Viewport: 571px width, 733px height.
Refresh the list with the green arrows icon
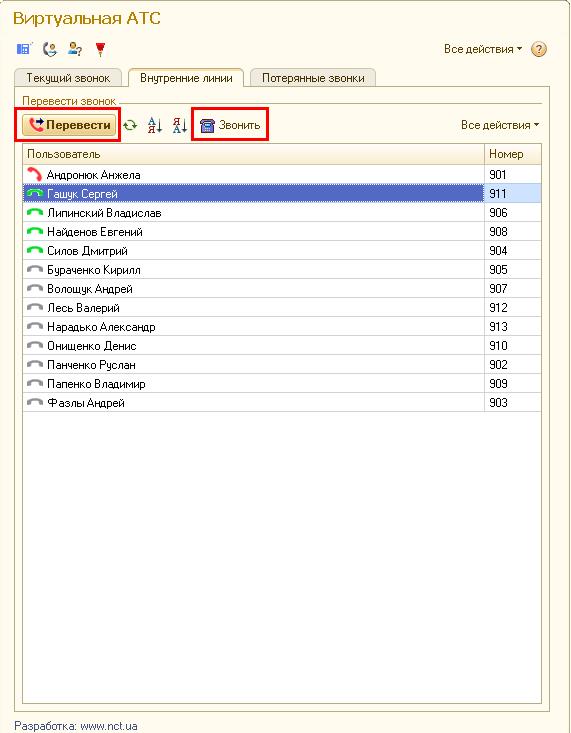pyautogui.click(x=130, y=125)
